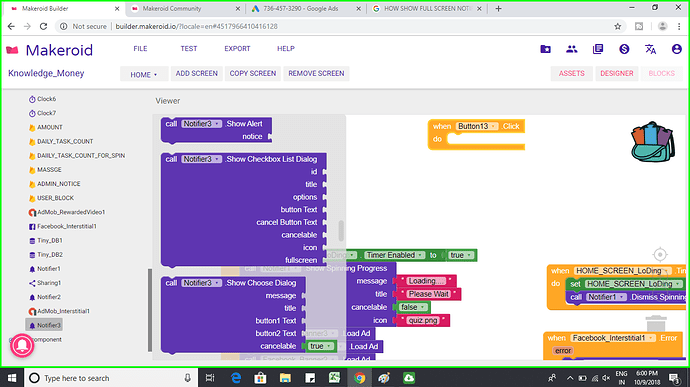Open the language translate icon
Image resolution: width=690 pixels, height=387 pixels.
tap(650, 49)
